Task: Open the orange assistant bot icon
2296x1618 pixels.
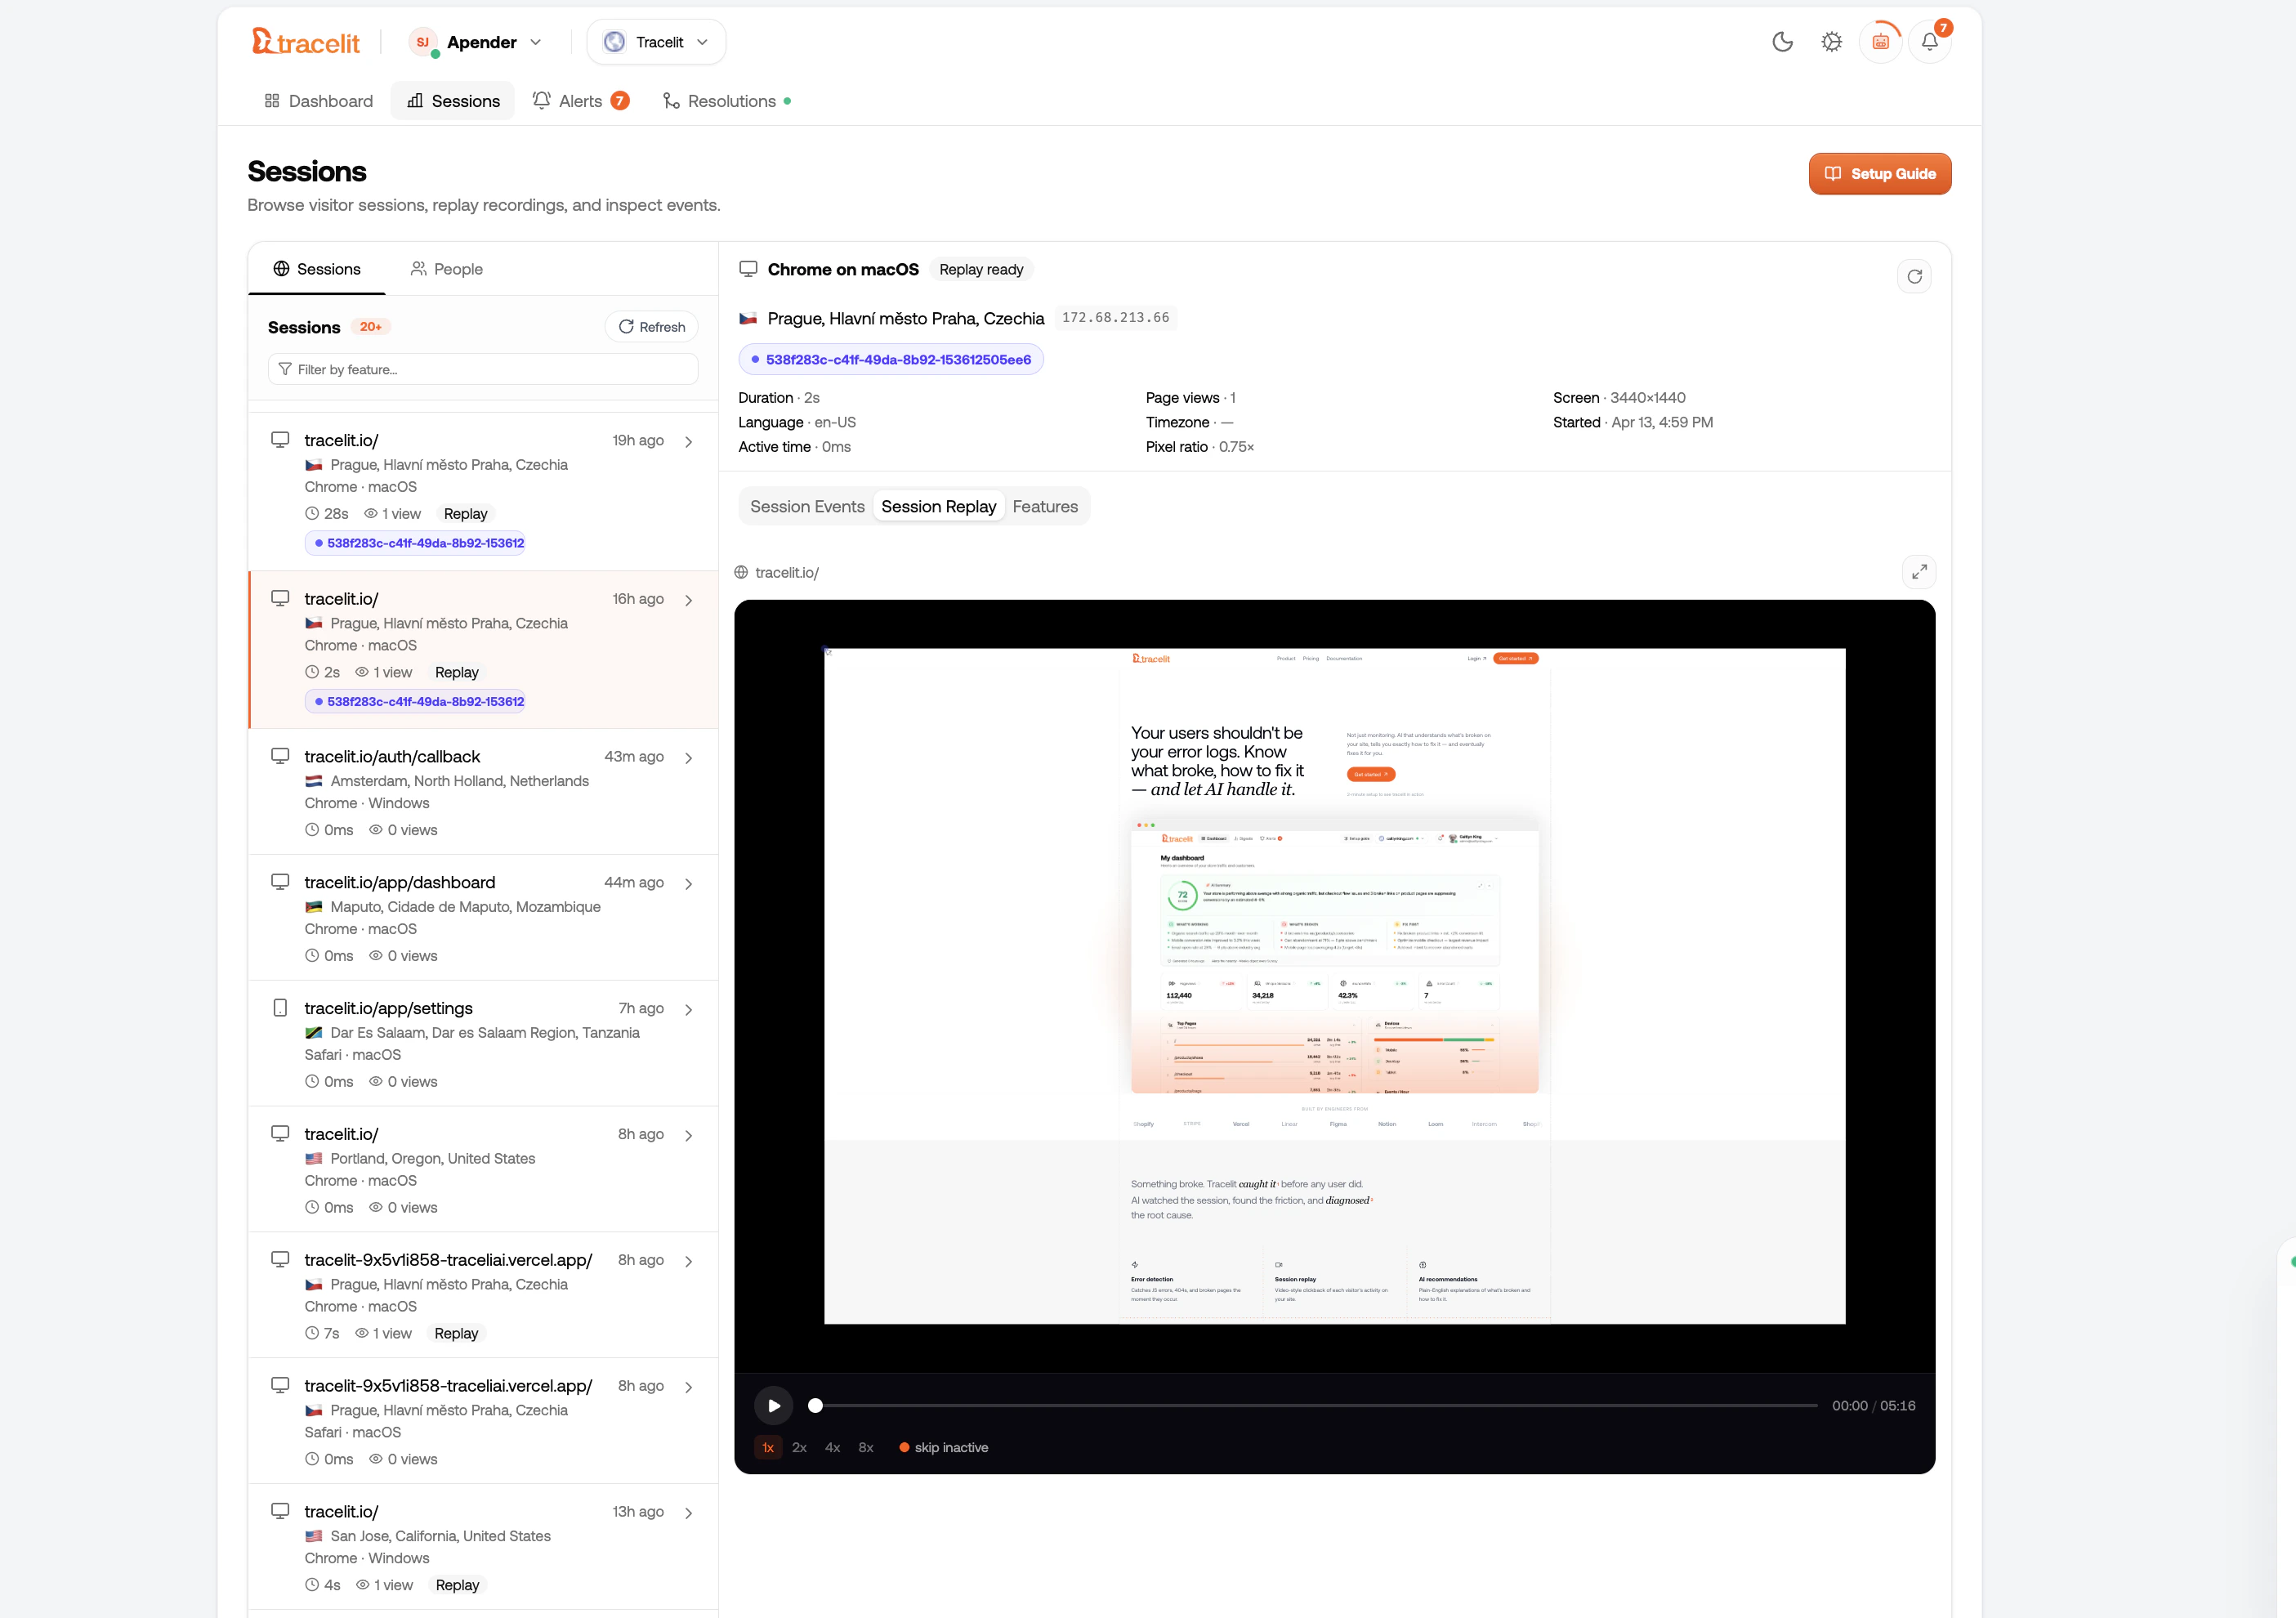Action: [1881, 42]
